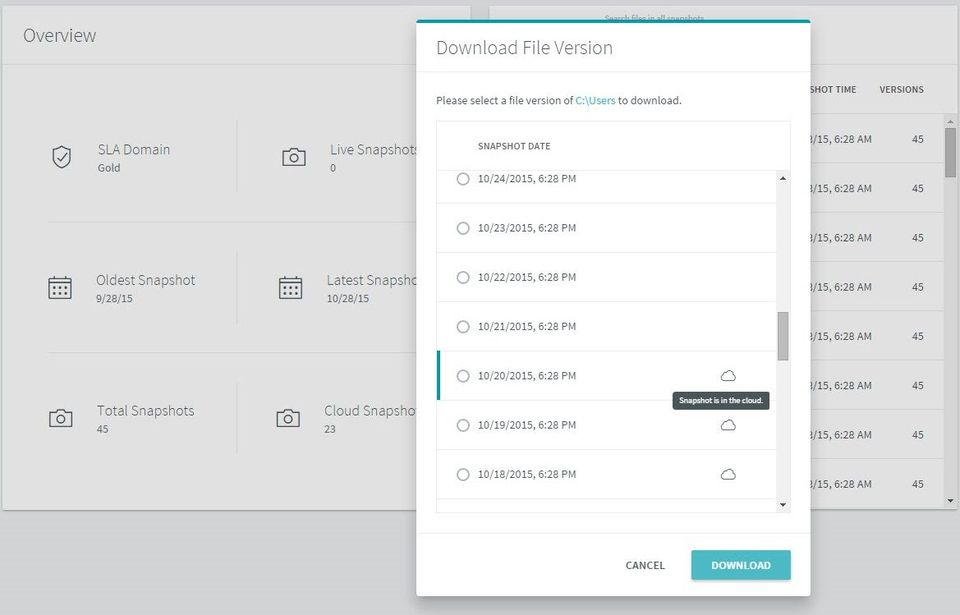Click the Overview heading in background panel
The image size is (960, 615).
(x=59, y=36)
